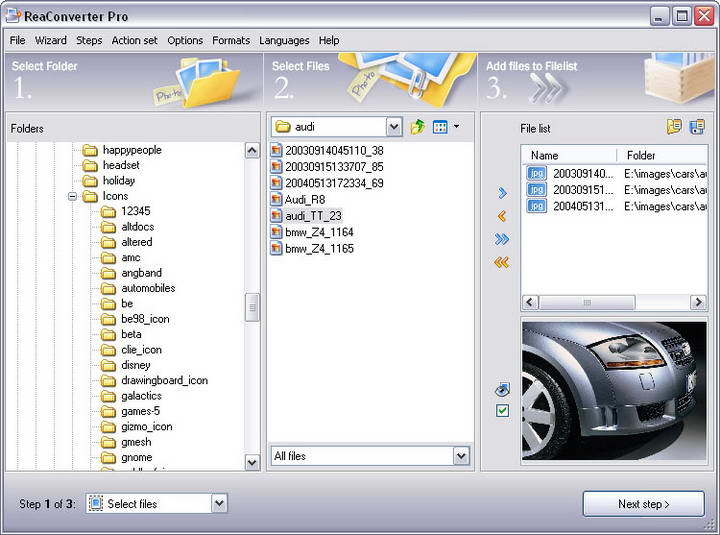Click the Next step button
Screen dimensions: 720x535
[643, 504]
